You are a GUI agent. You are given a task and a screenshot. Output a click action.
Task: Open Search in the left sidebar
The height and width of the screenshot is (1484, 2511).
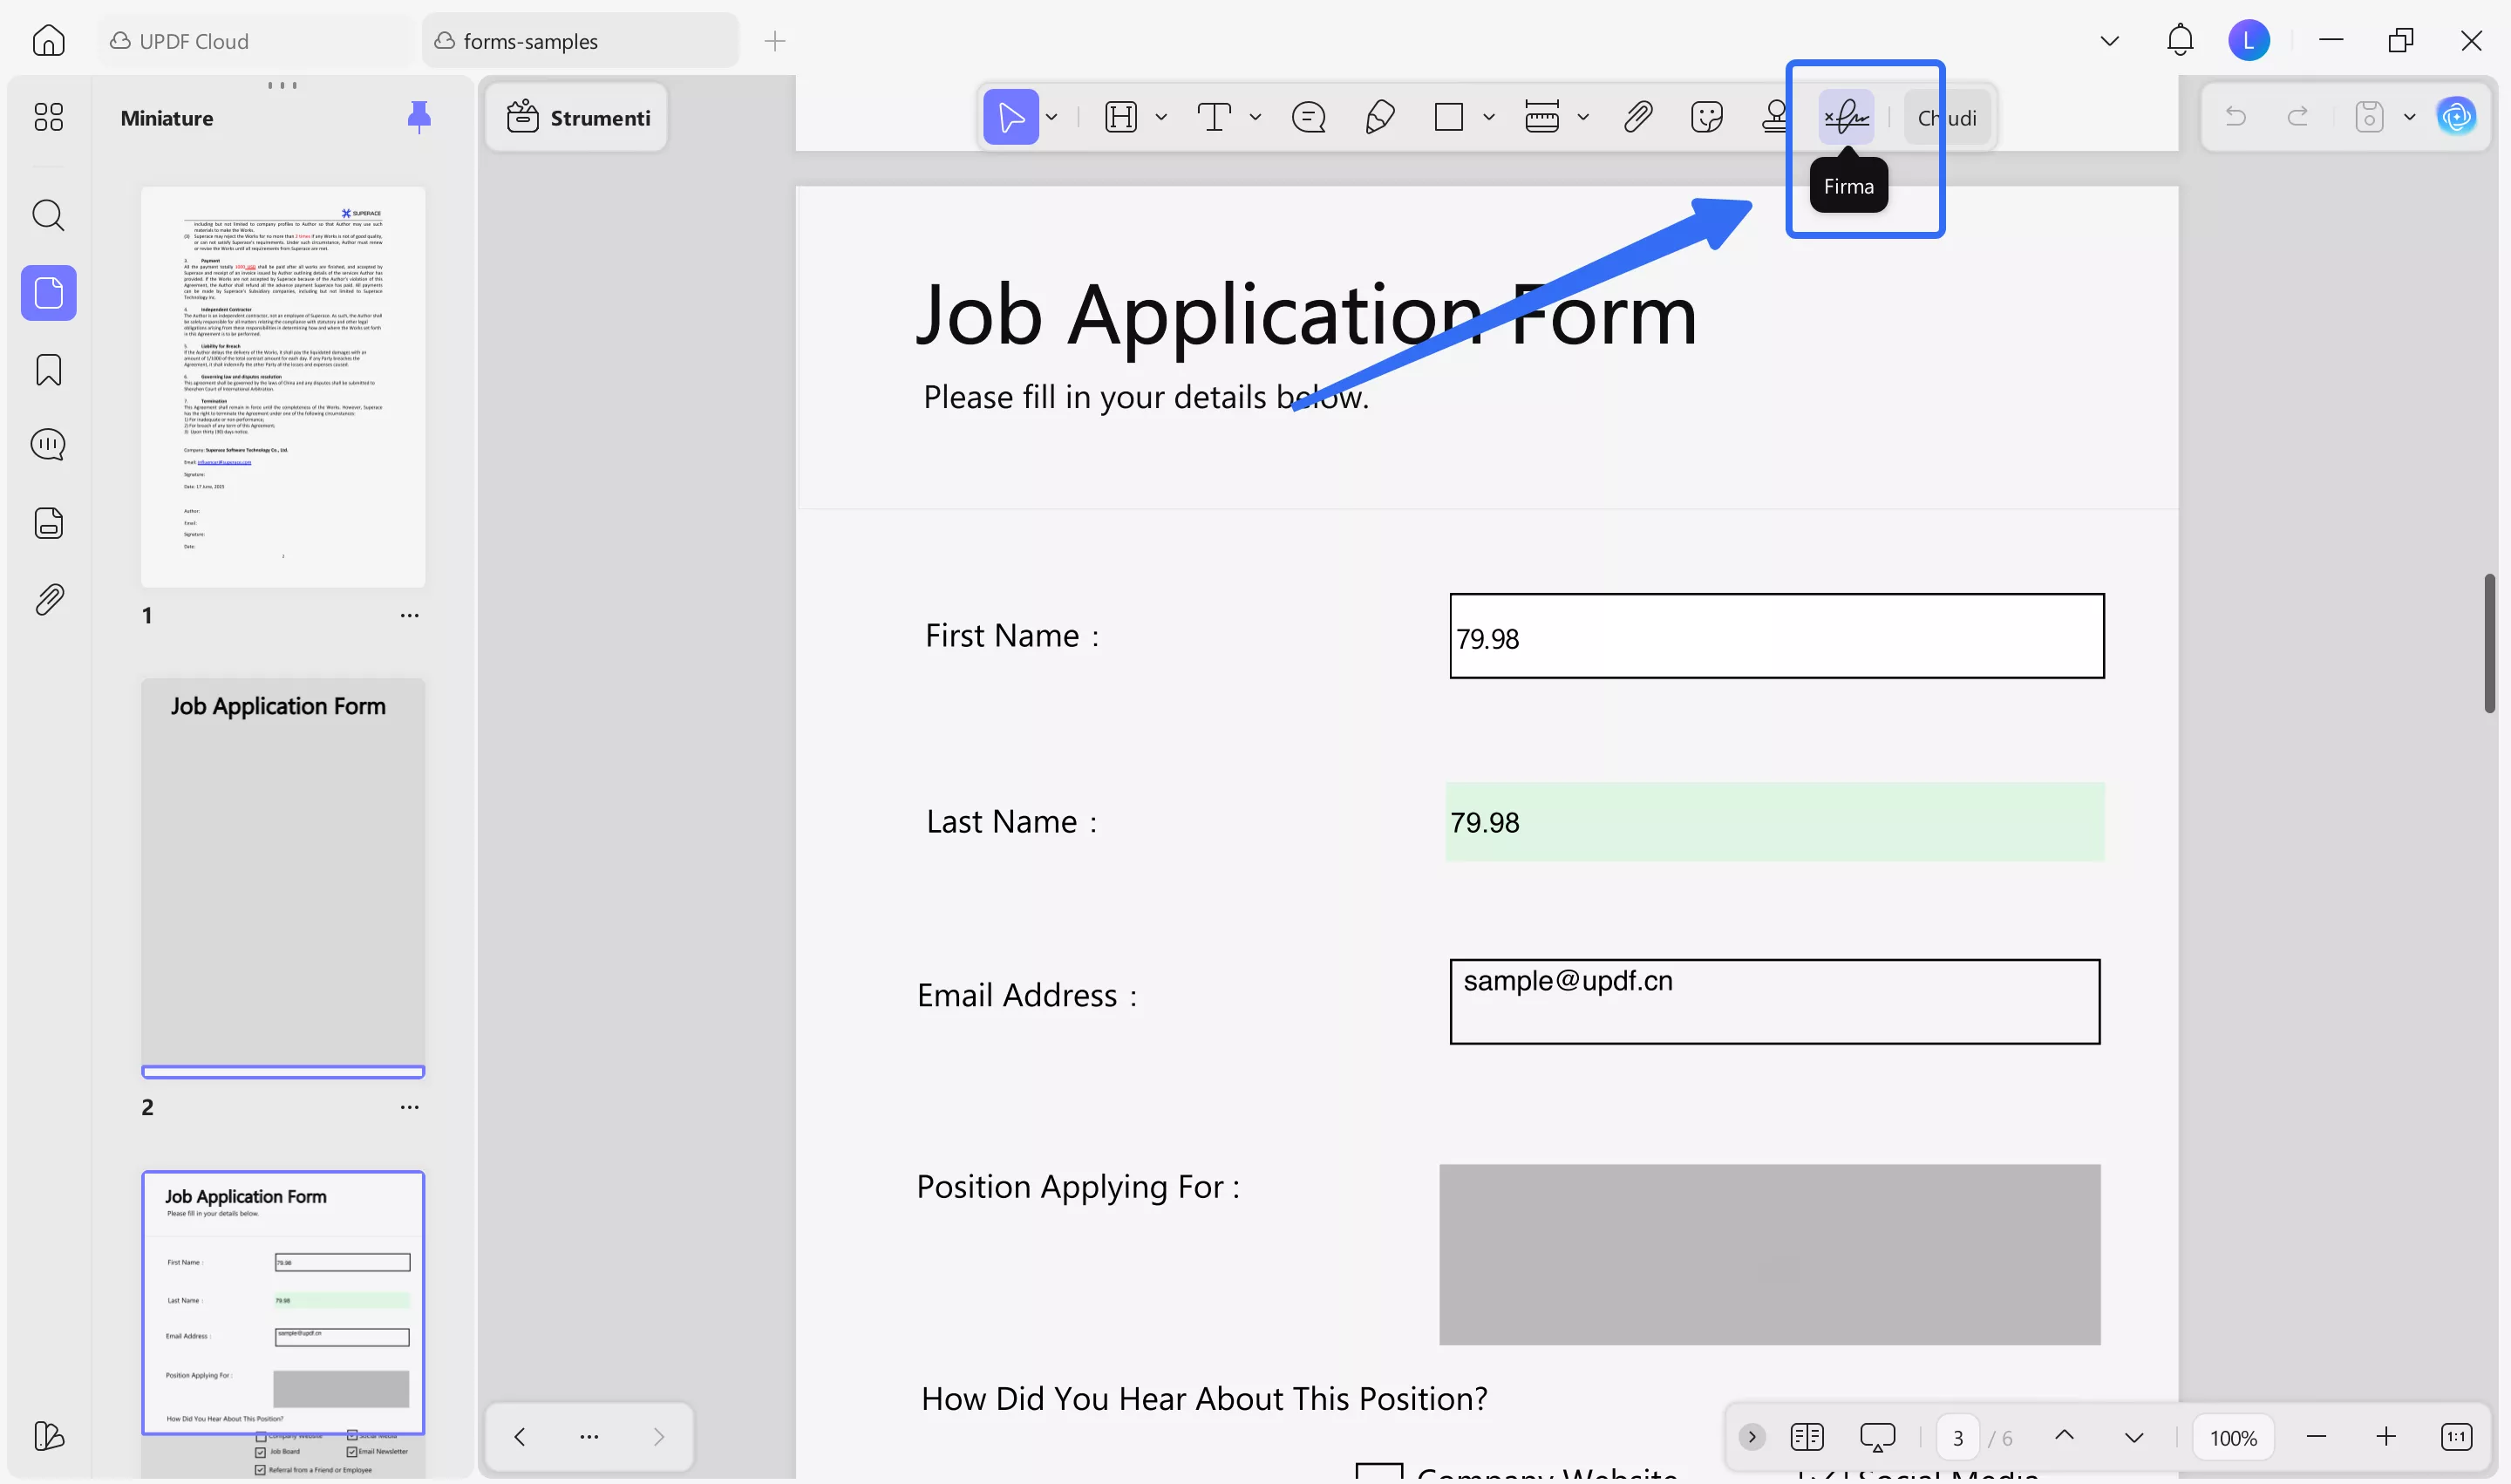47,215
